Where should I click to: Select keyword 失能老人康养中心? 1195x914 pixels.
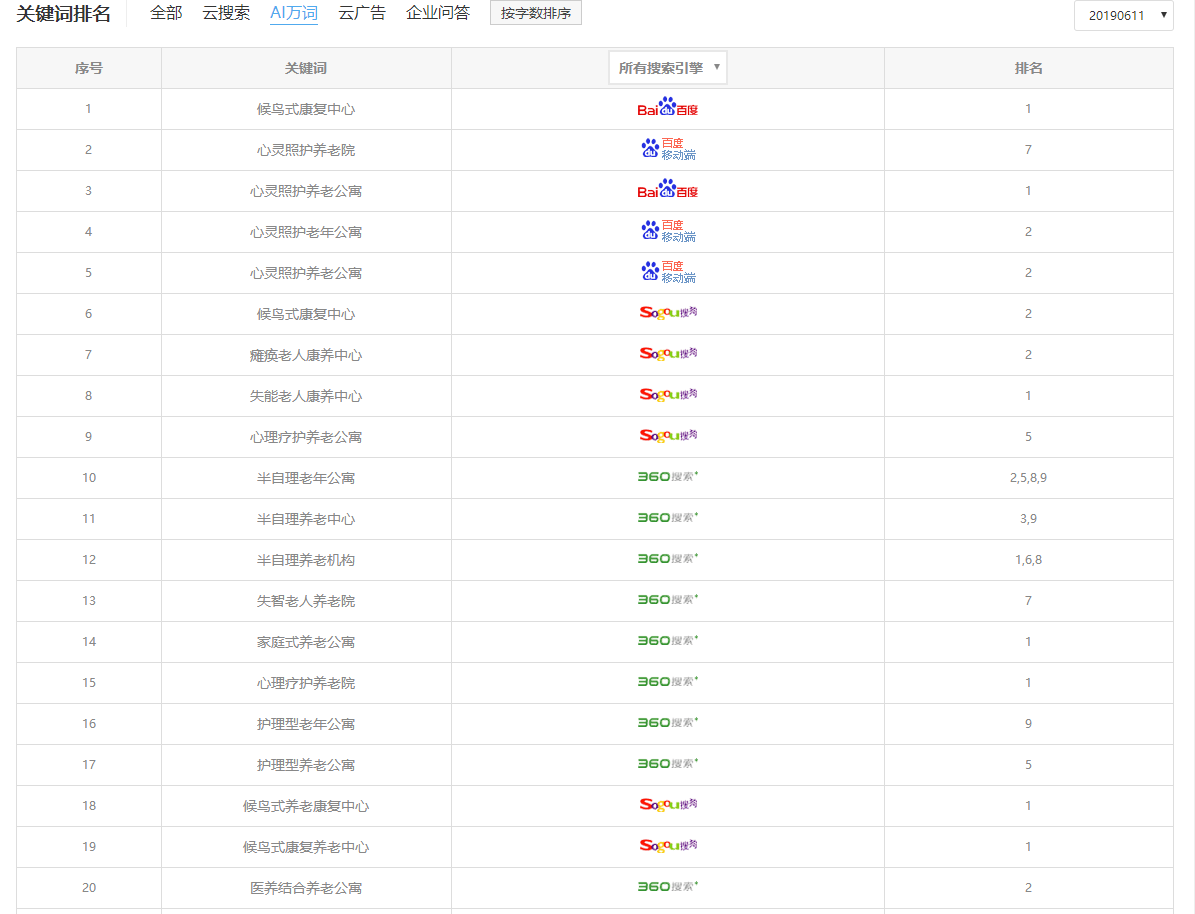pos(306,396)
